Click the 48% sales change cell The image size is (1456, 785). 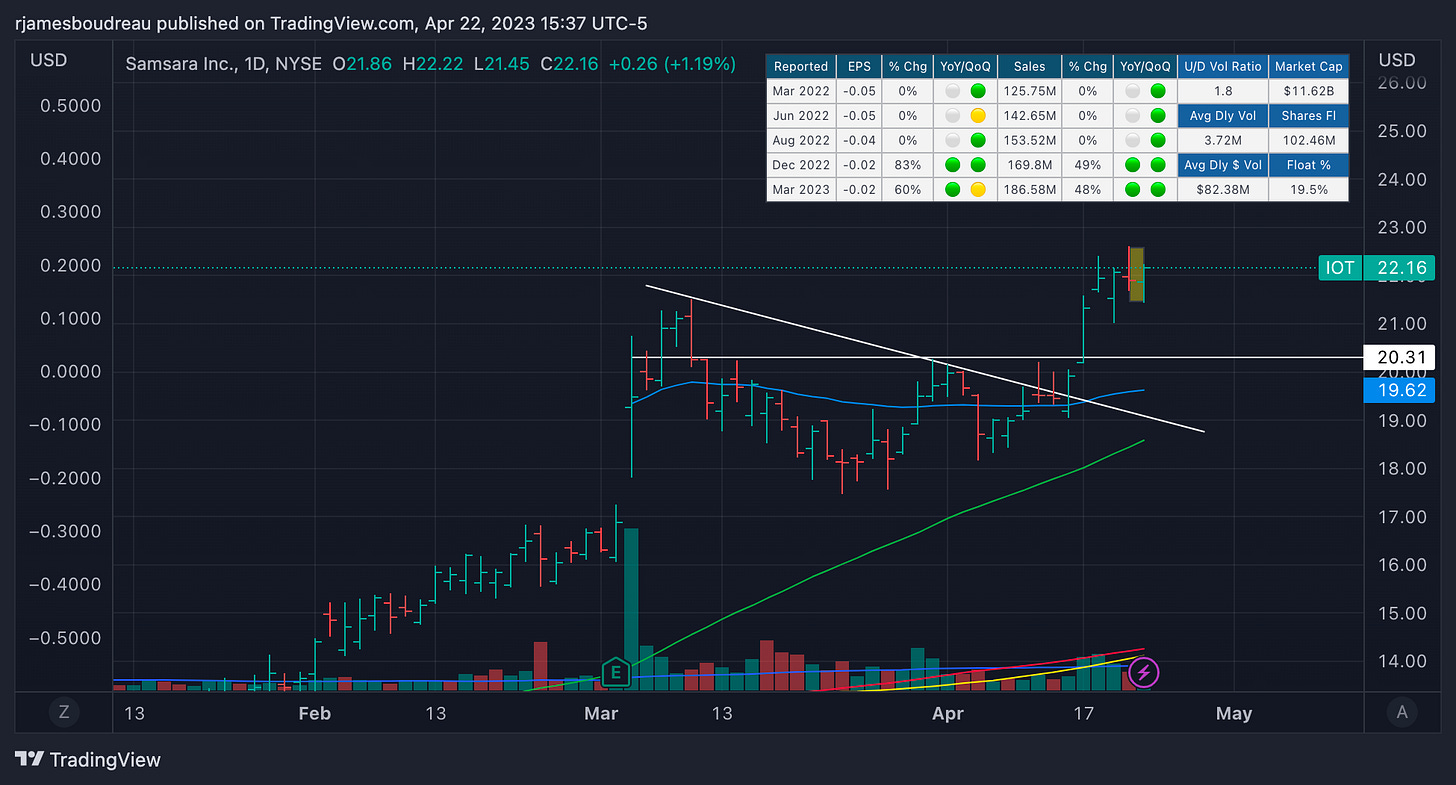click(1087, 190)
